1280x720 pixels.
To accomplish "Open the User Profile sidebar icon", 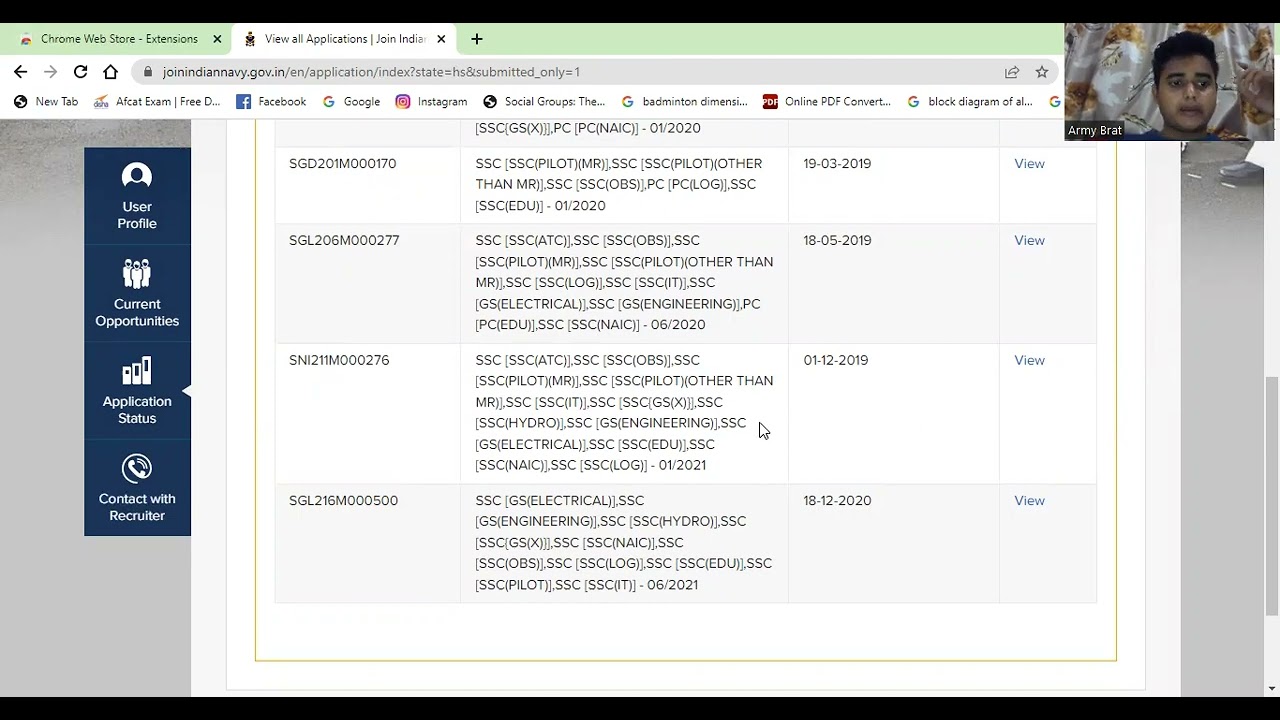I will (x=137, y=196).
